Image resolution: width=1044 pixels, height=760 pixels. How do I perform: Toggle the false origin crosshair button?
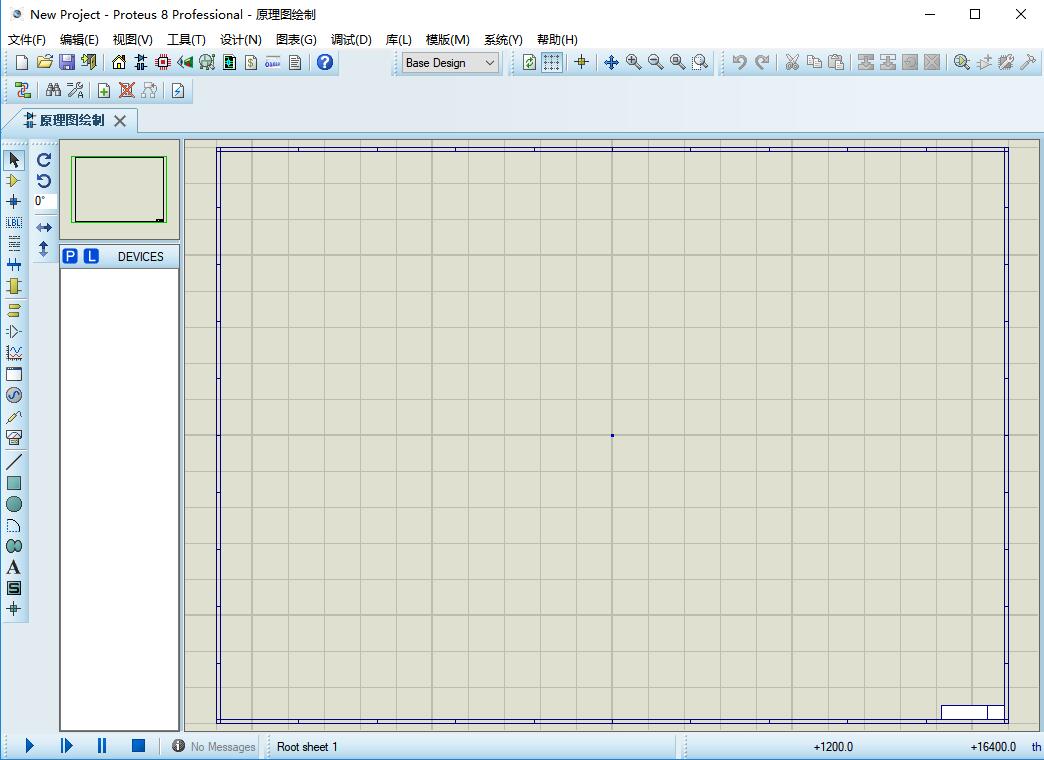581,62
